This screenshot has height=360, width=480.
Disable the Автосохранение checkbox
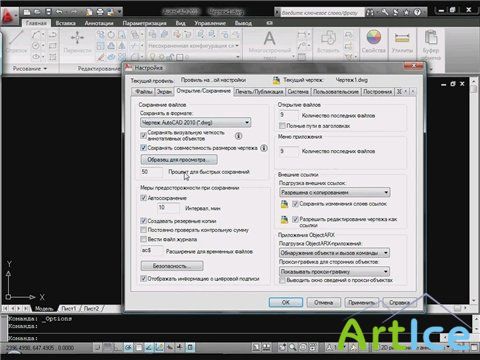click(143, 198)
